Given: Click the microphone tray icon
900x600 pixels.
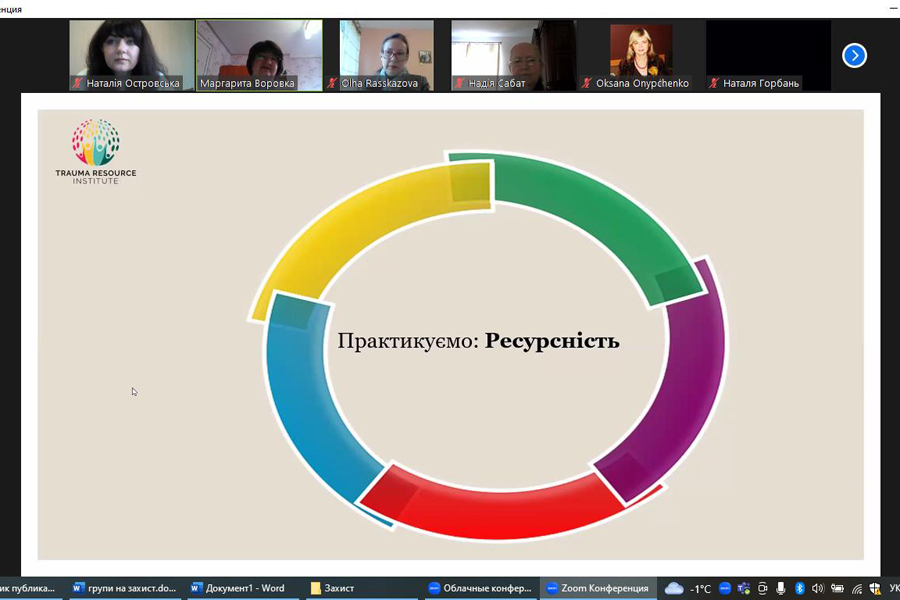Looking at the screenshot, I should click(x=781, y=588).
